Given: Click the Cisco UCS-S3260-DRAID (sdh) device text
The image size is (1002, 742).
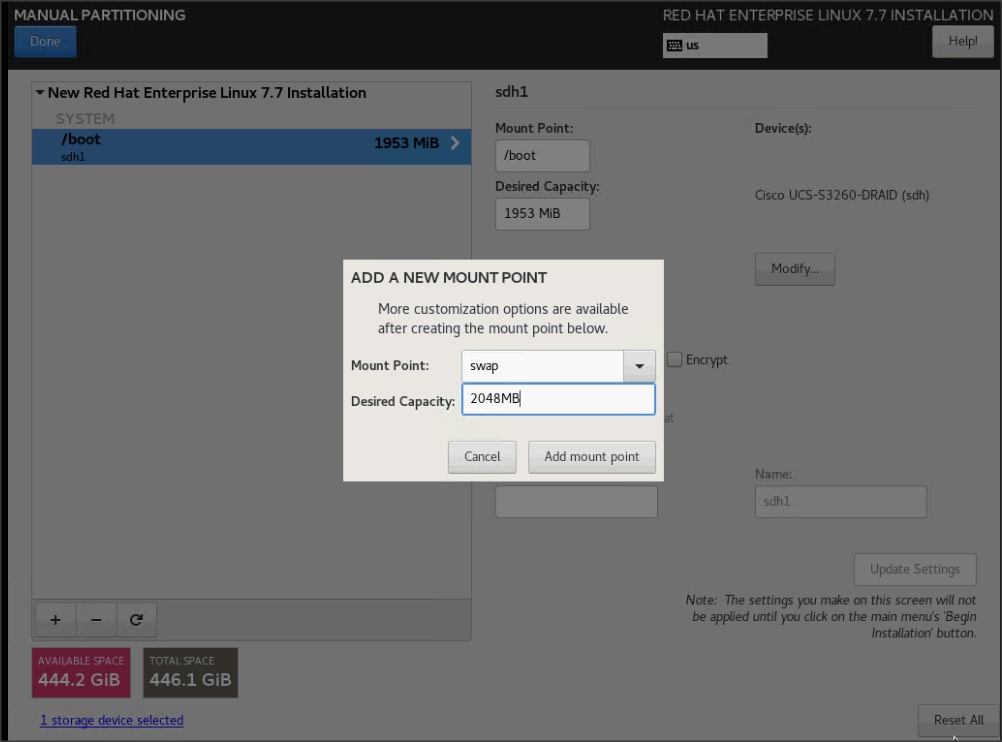Looking at the screenshot, I should click(x=842, y=195).
